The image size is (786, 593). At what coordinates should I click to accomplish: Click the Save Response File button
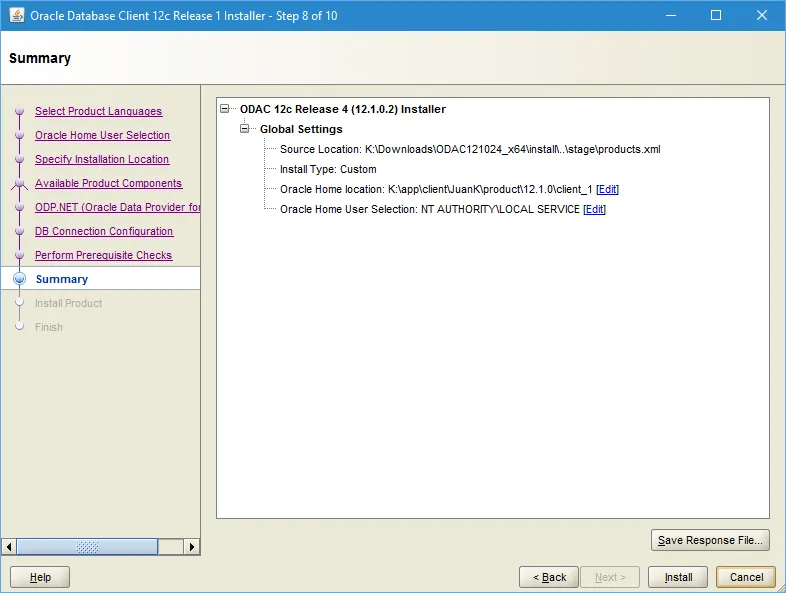pyautogui.click(x=710, y=540)
